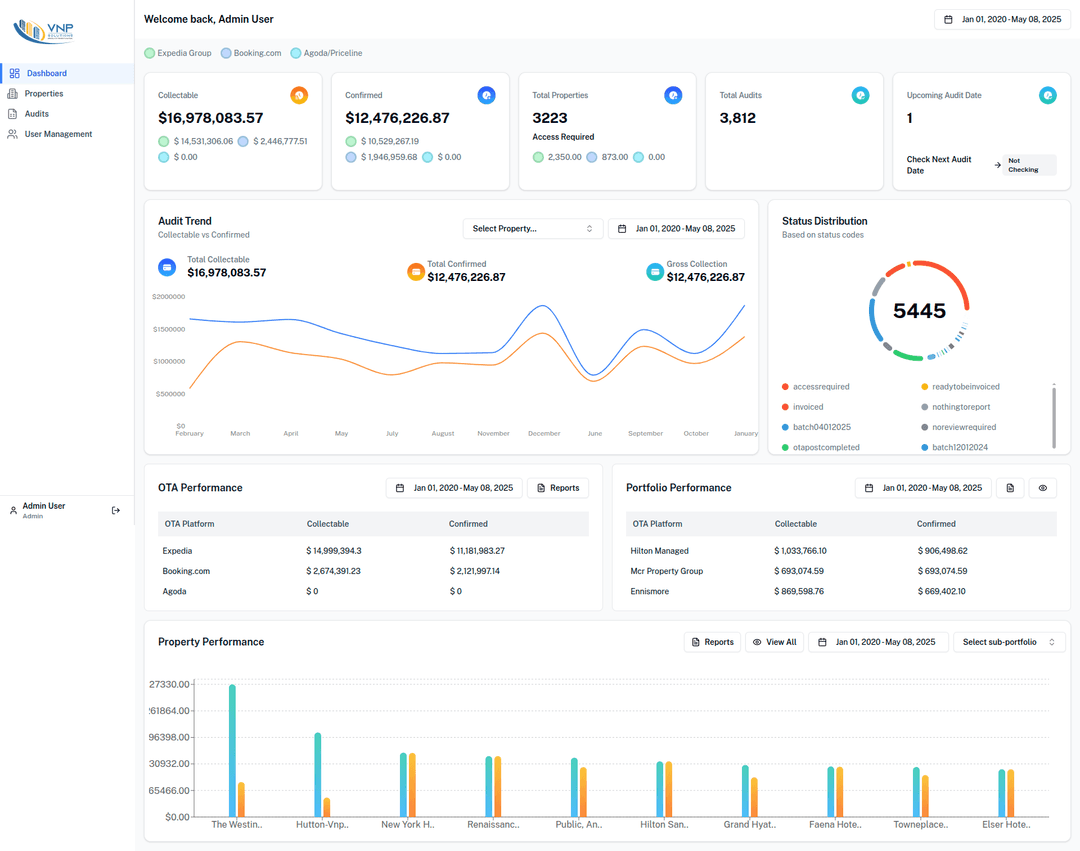
Task: Click the View All button
Action: tap(775, 642)
